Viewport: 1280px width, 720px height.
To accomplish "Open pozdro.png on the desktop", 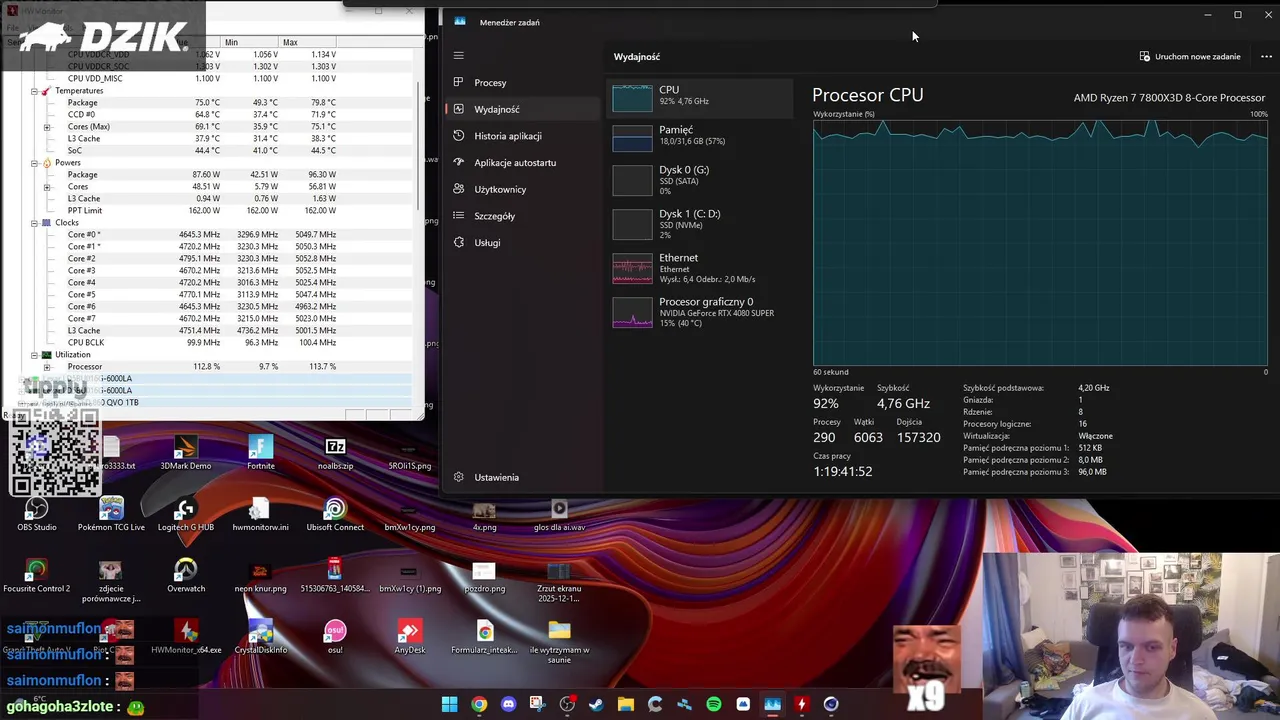I will [484, 576].
